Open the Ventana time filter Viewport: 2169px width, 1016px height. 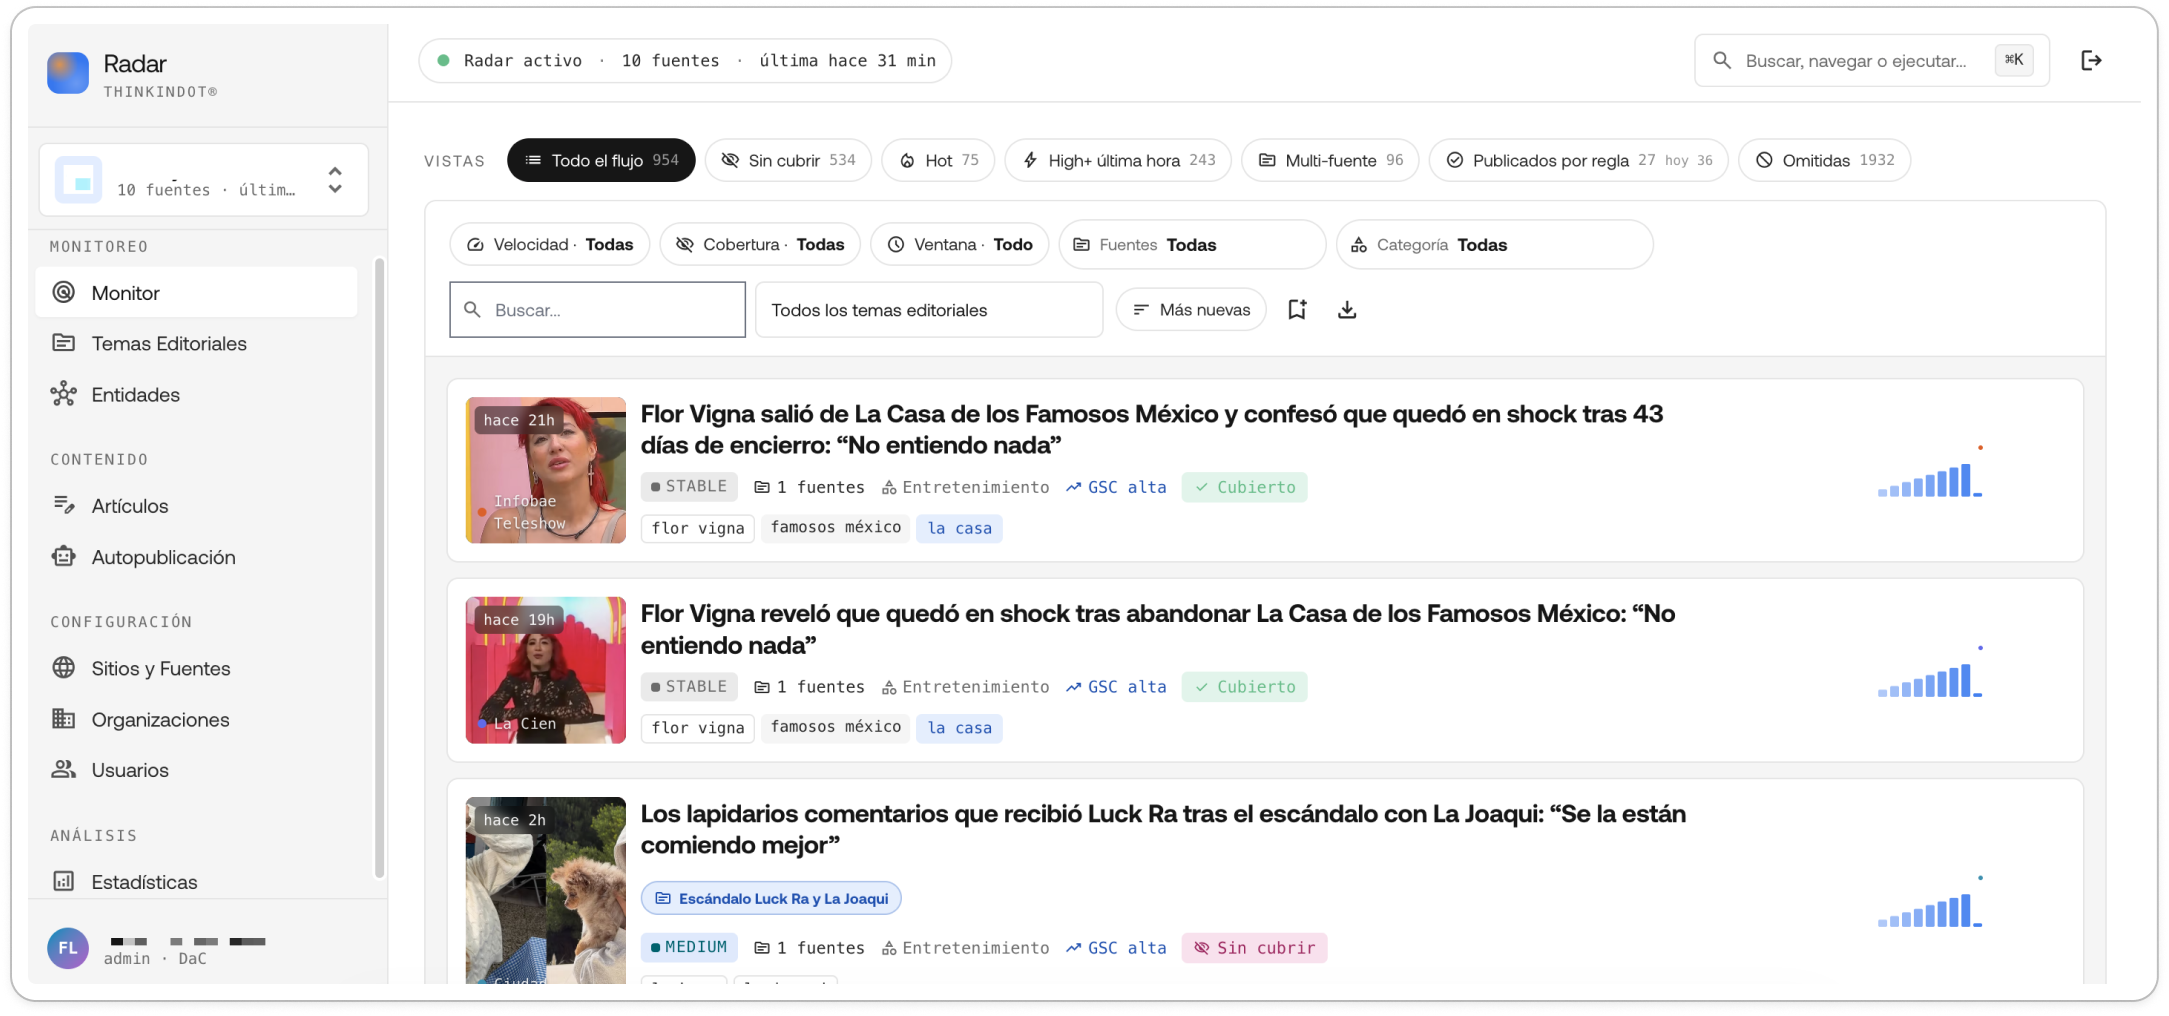[x=960, y=245]
